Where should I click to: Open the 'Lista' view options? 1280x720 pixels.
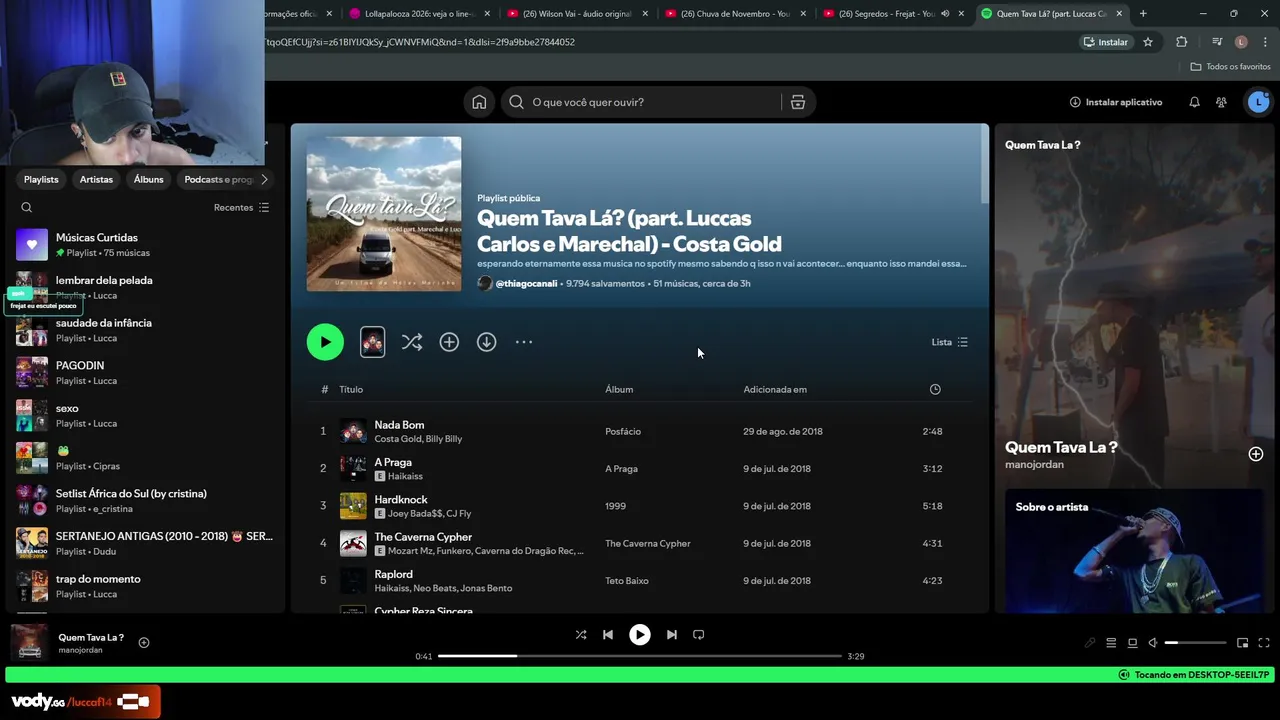pos(950,342)
